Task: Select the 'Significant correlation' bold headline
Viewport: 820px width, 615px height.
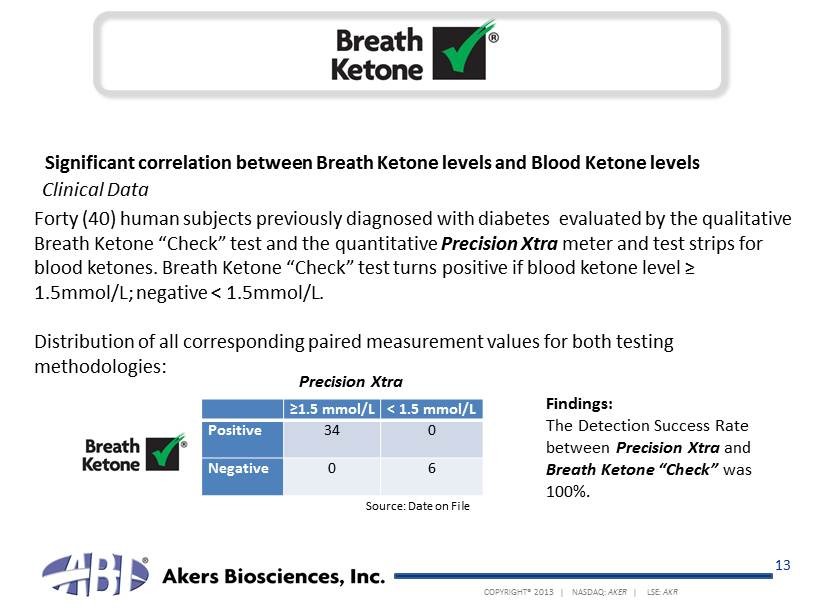Action: pyautogui.click(x=372, y=162)
